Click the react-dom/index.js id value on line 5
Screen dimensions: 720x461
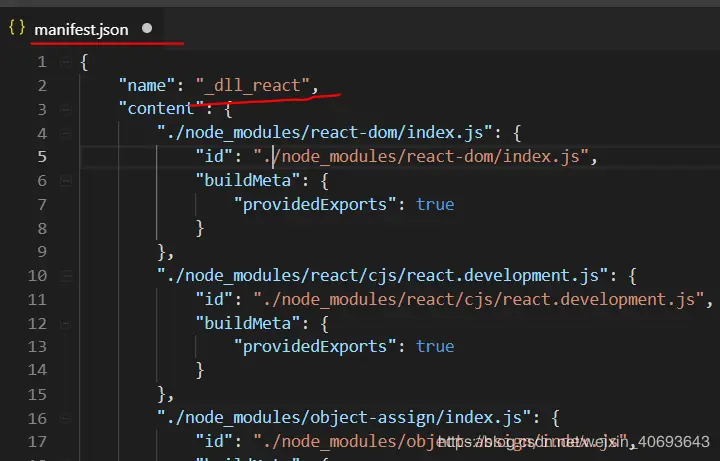pyautogui.click(x=422, y=157)
